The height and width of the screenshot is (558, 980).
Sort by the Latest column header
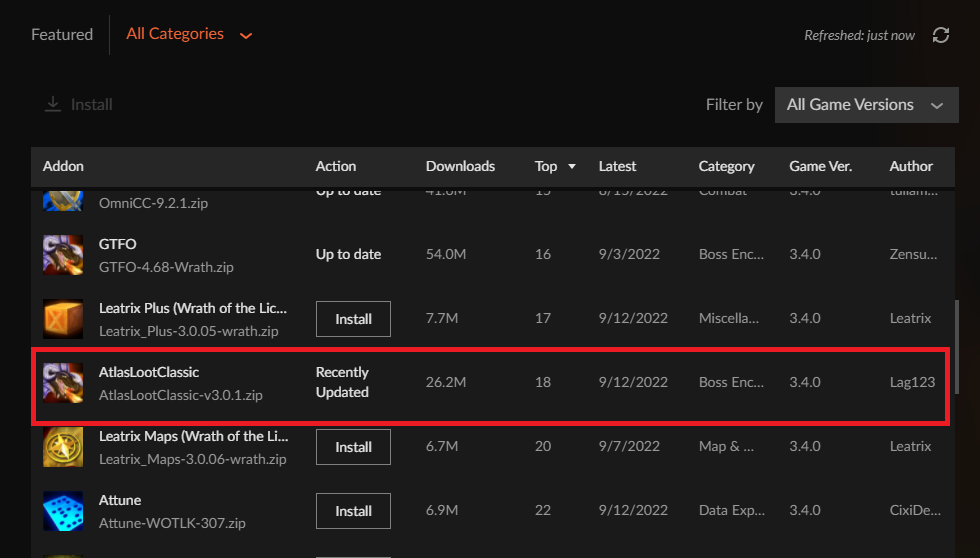(x=617, y=166)
